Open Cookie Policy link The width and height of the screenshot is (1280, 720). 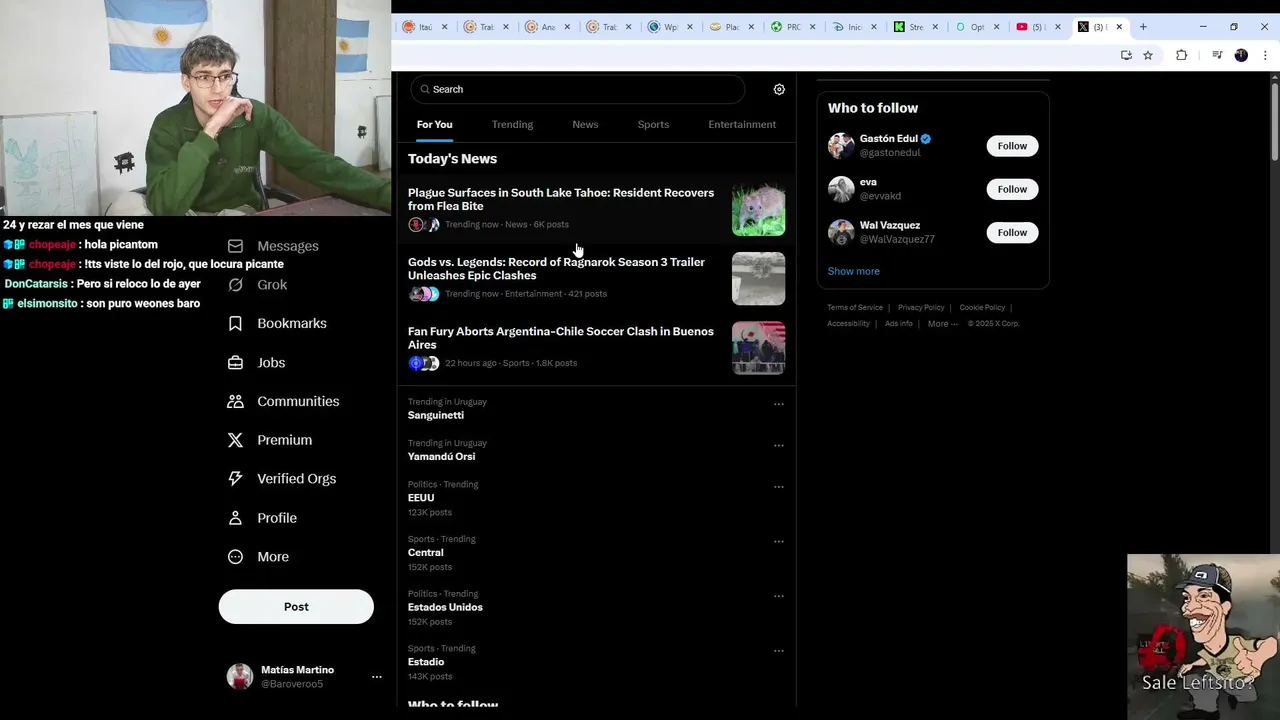pos(982,307)
